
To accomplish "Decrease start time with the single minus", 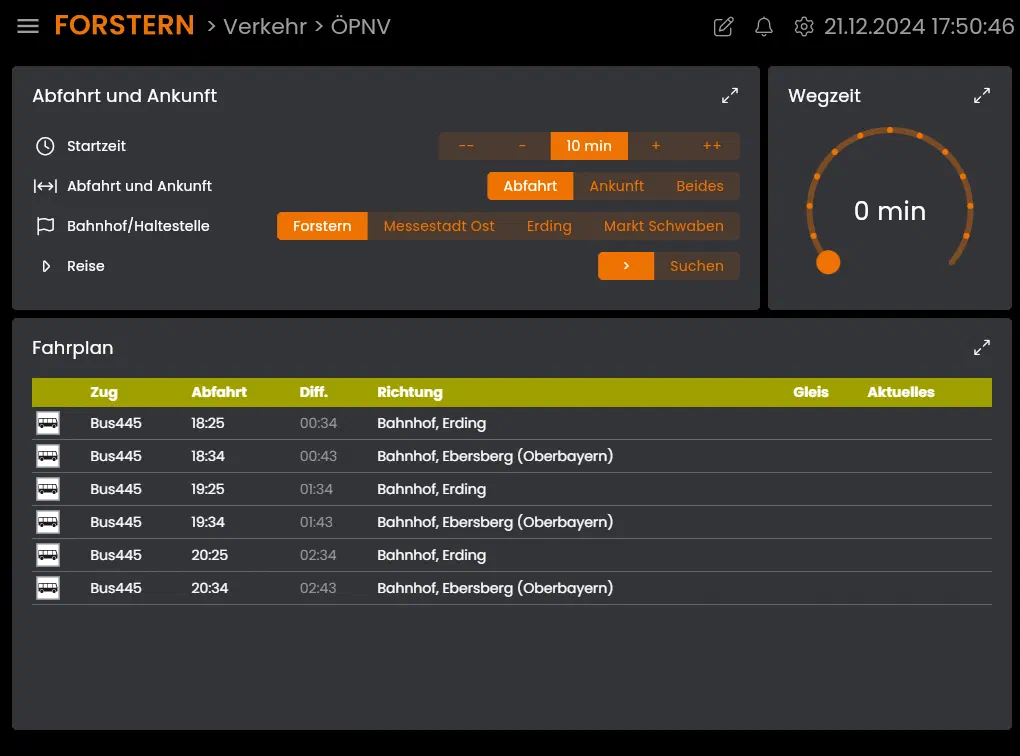I will coord(522,146).
